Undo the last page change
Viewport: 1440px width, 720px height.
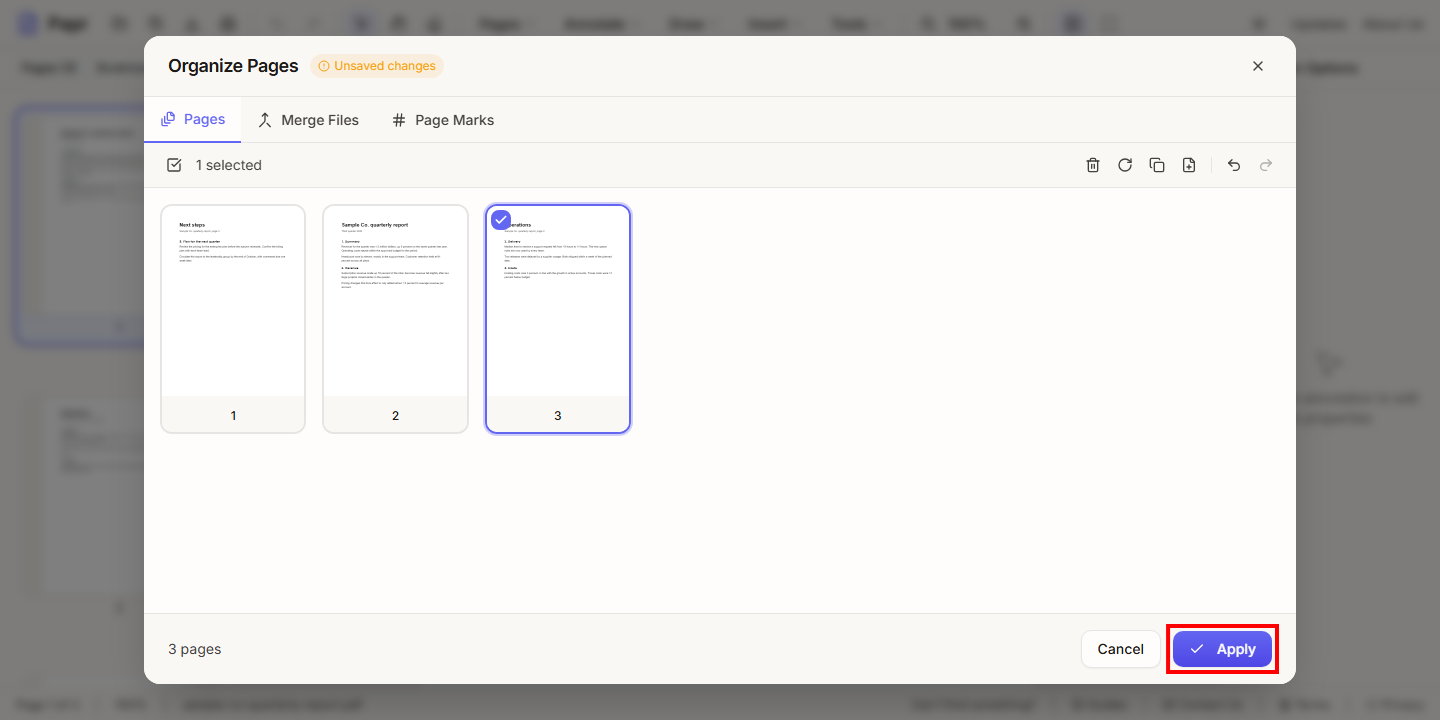(x=1234, y=165)
